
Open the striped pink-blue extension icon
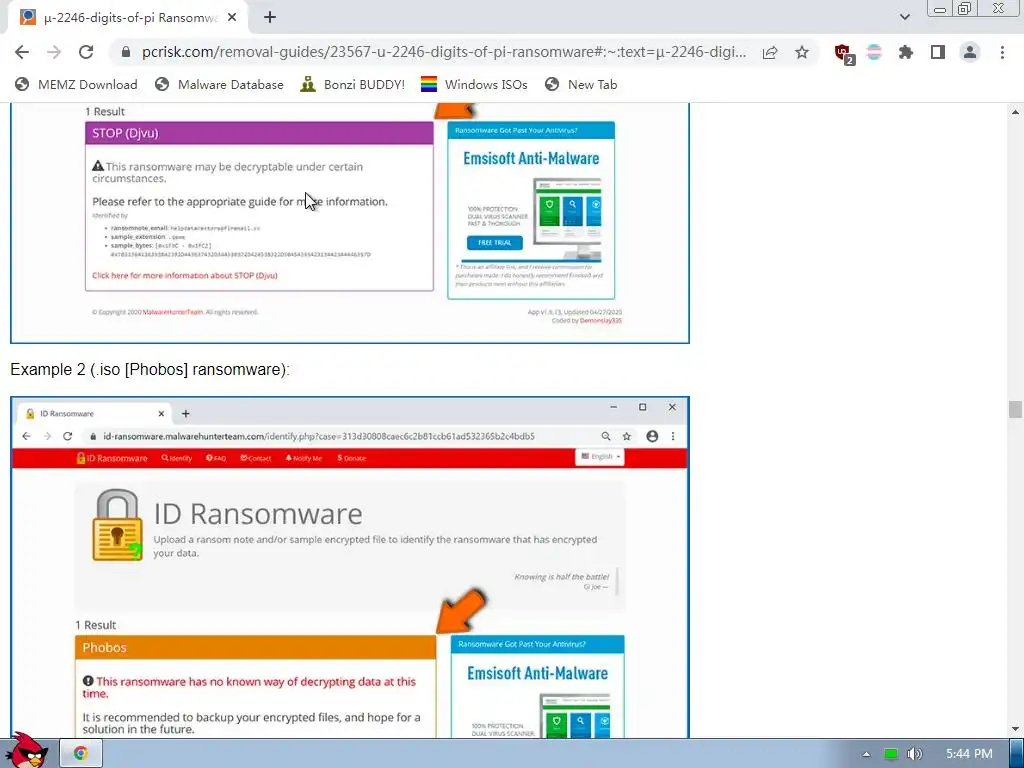pos(874,52)
